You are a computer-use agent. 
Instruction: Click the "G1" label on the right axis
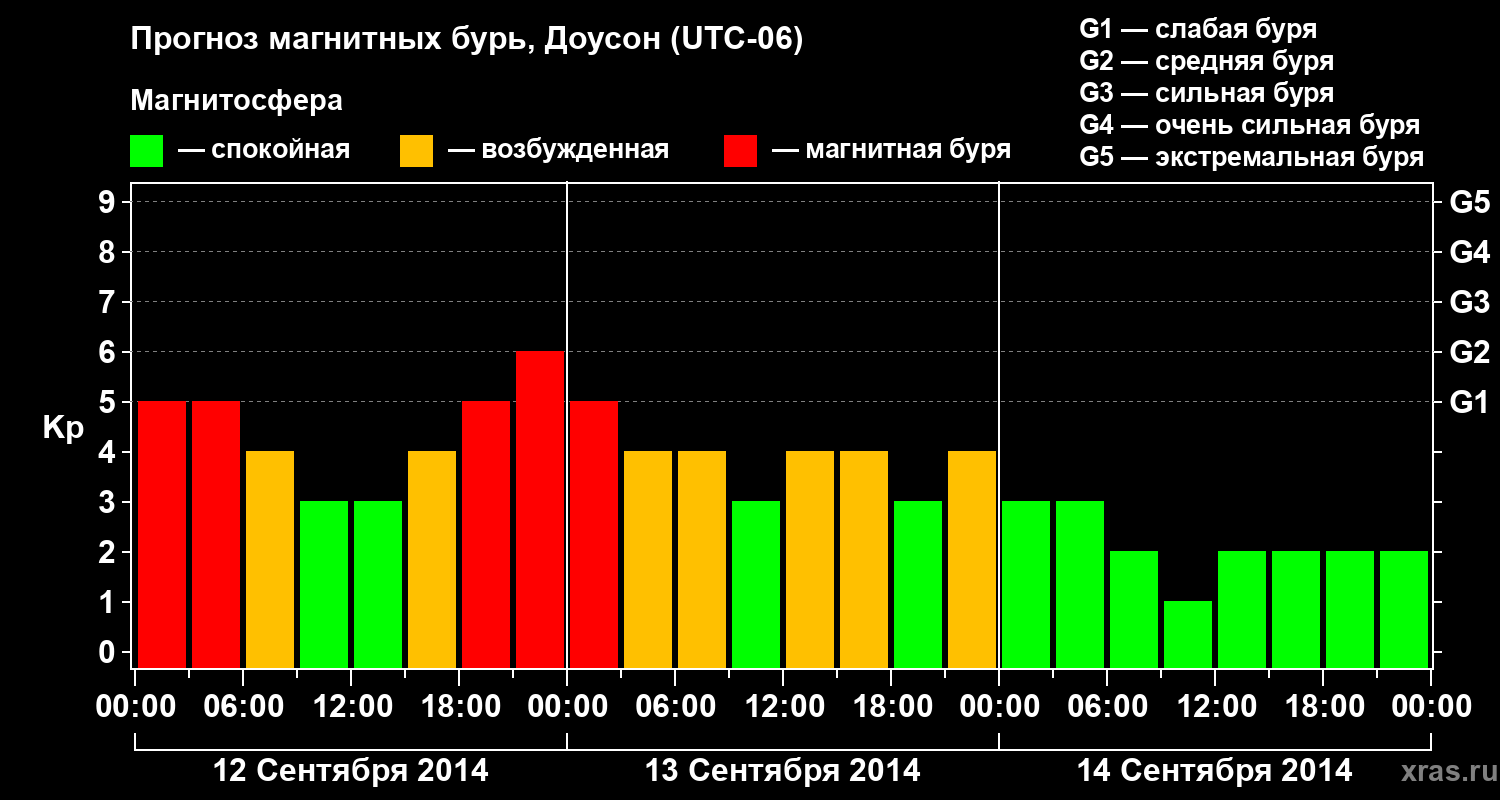point(1470,403)
